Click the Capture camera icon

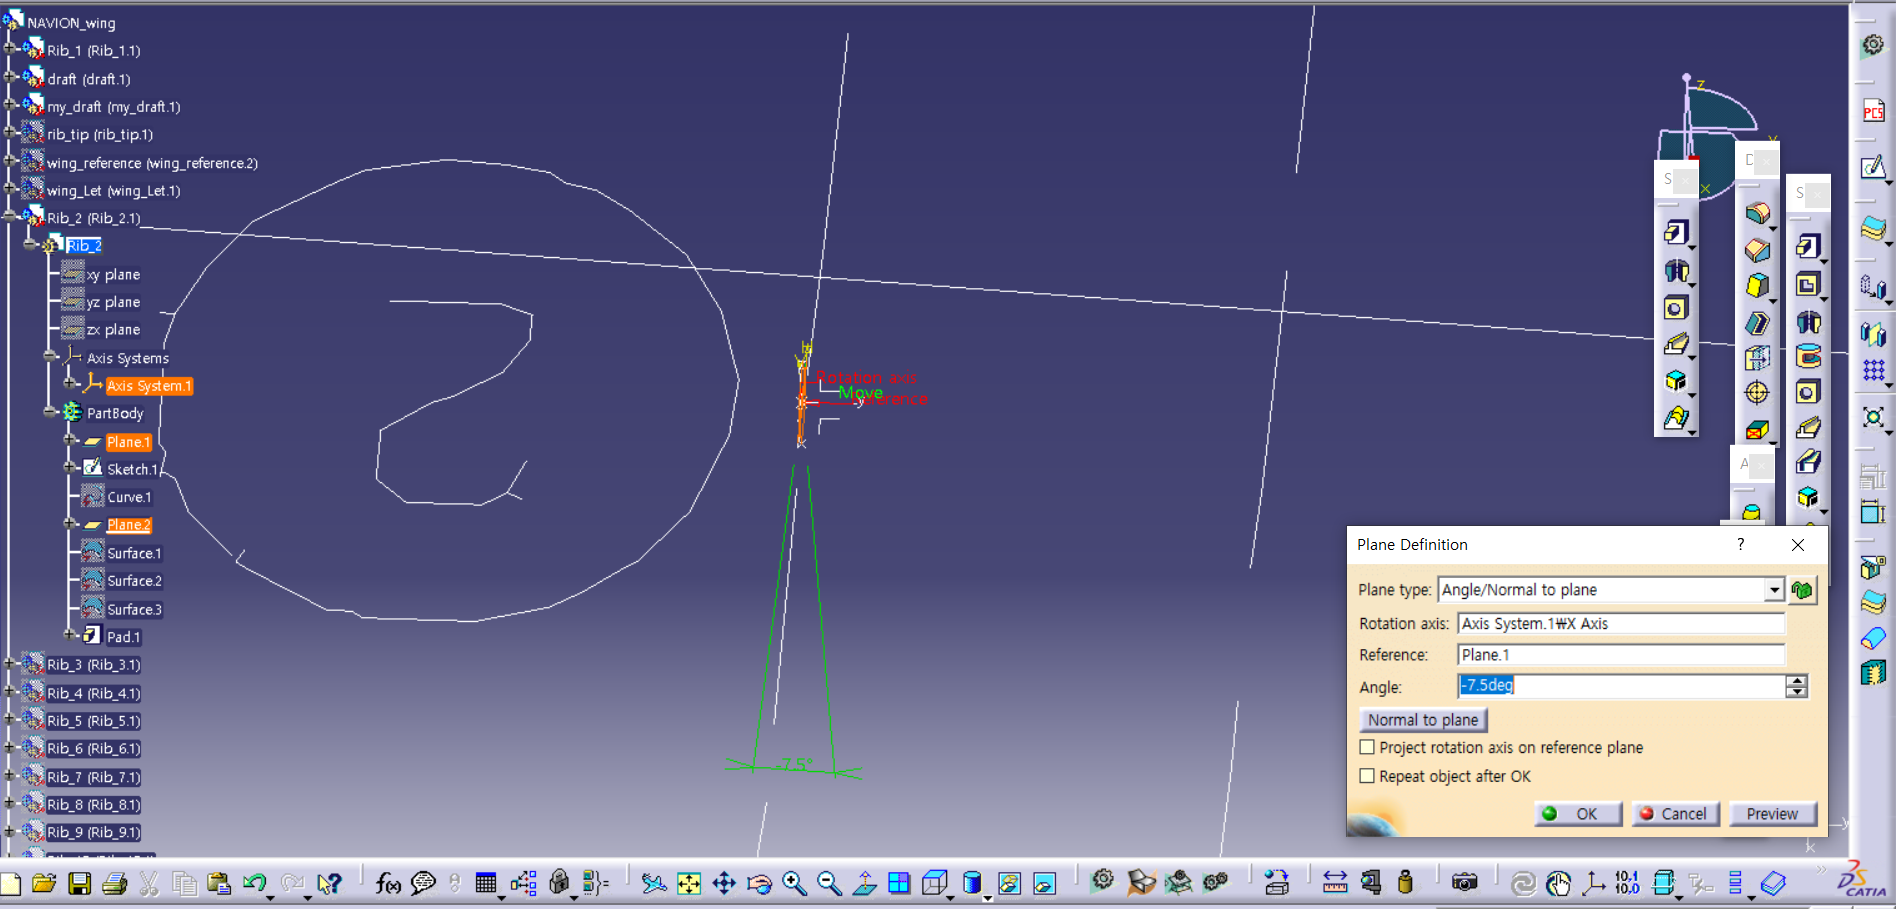[x=1465, y=883]
